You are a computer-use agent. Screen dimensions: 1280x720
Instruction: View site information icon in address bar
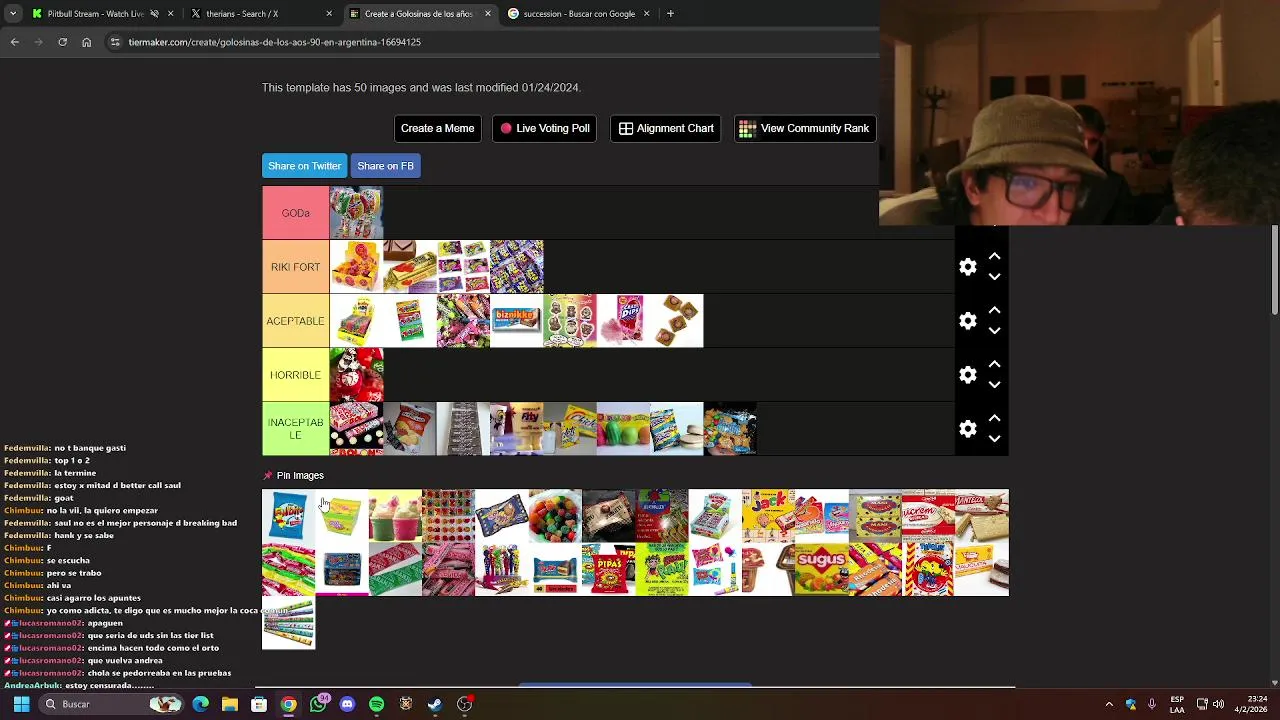point(115,42)
